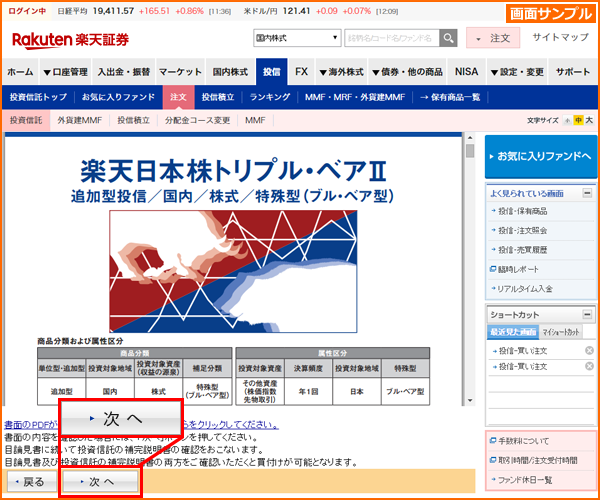The image size is (600, 500).
Task: Collapse the よく見られている画面 panel minus icon
Action: [587, 193]
